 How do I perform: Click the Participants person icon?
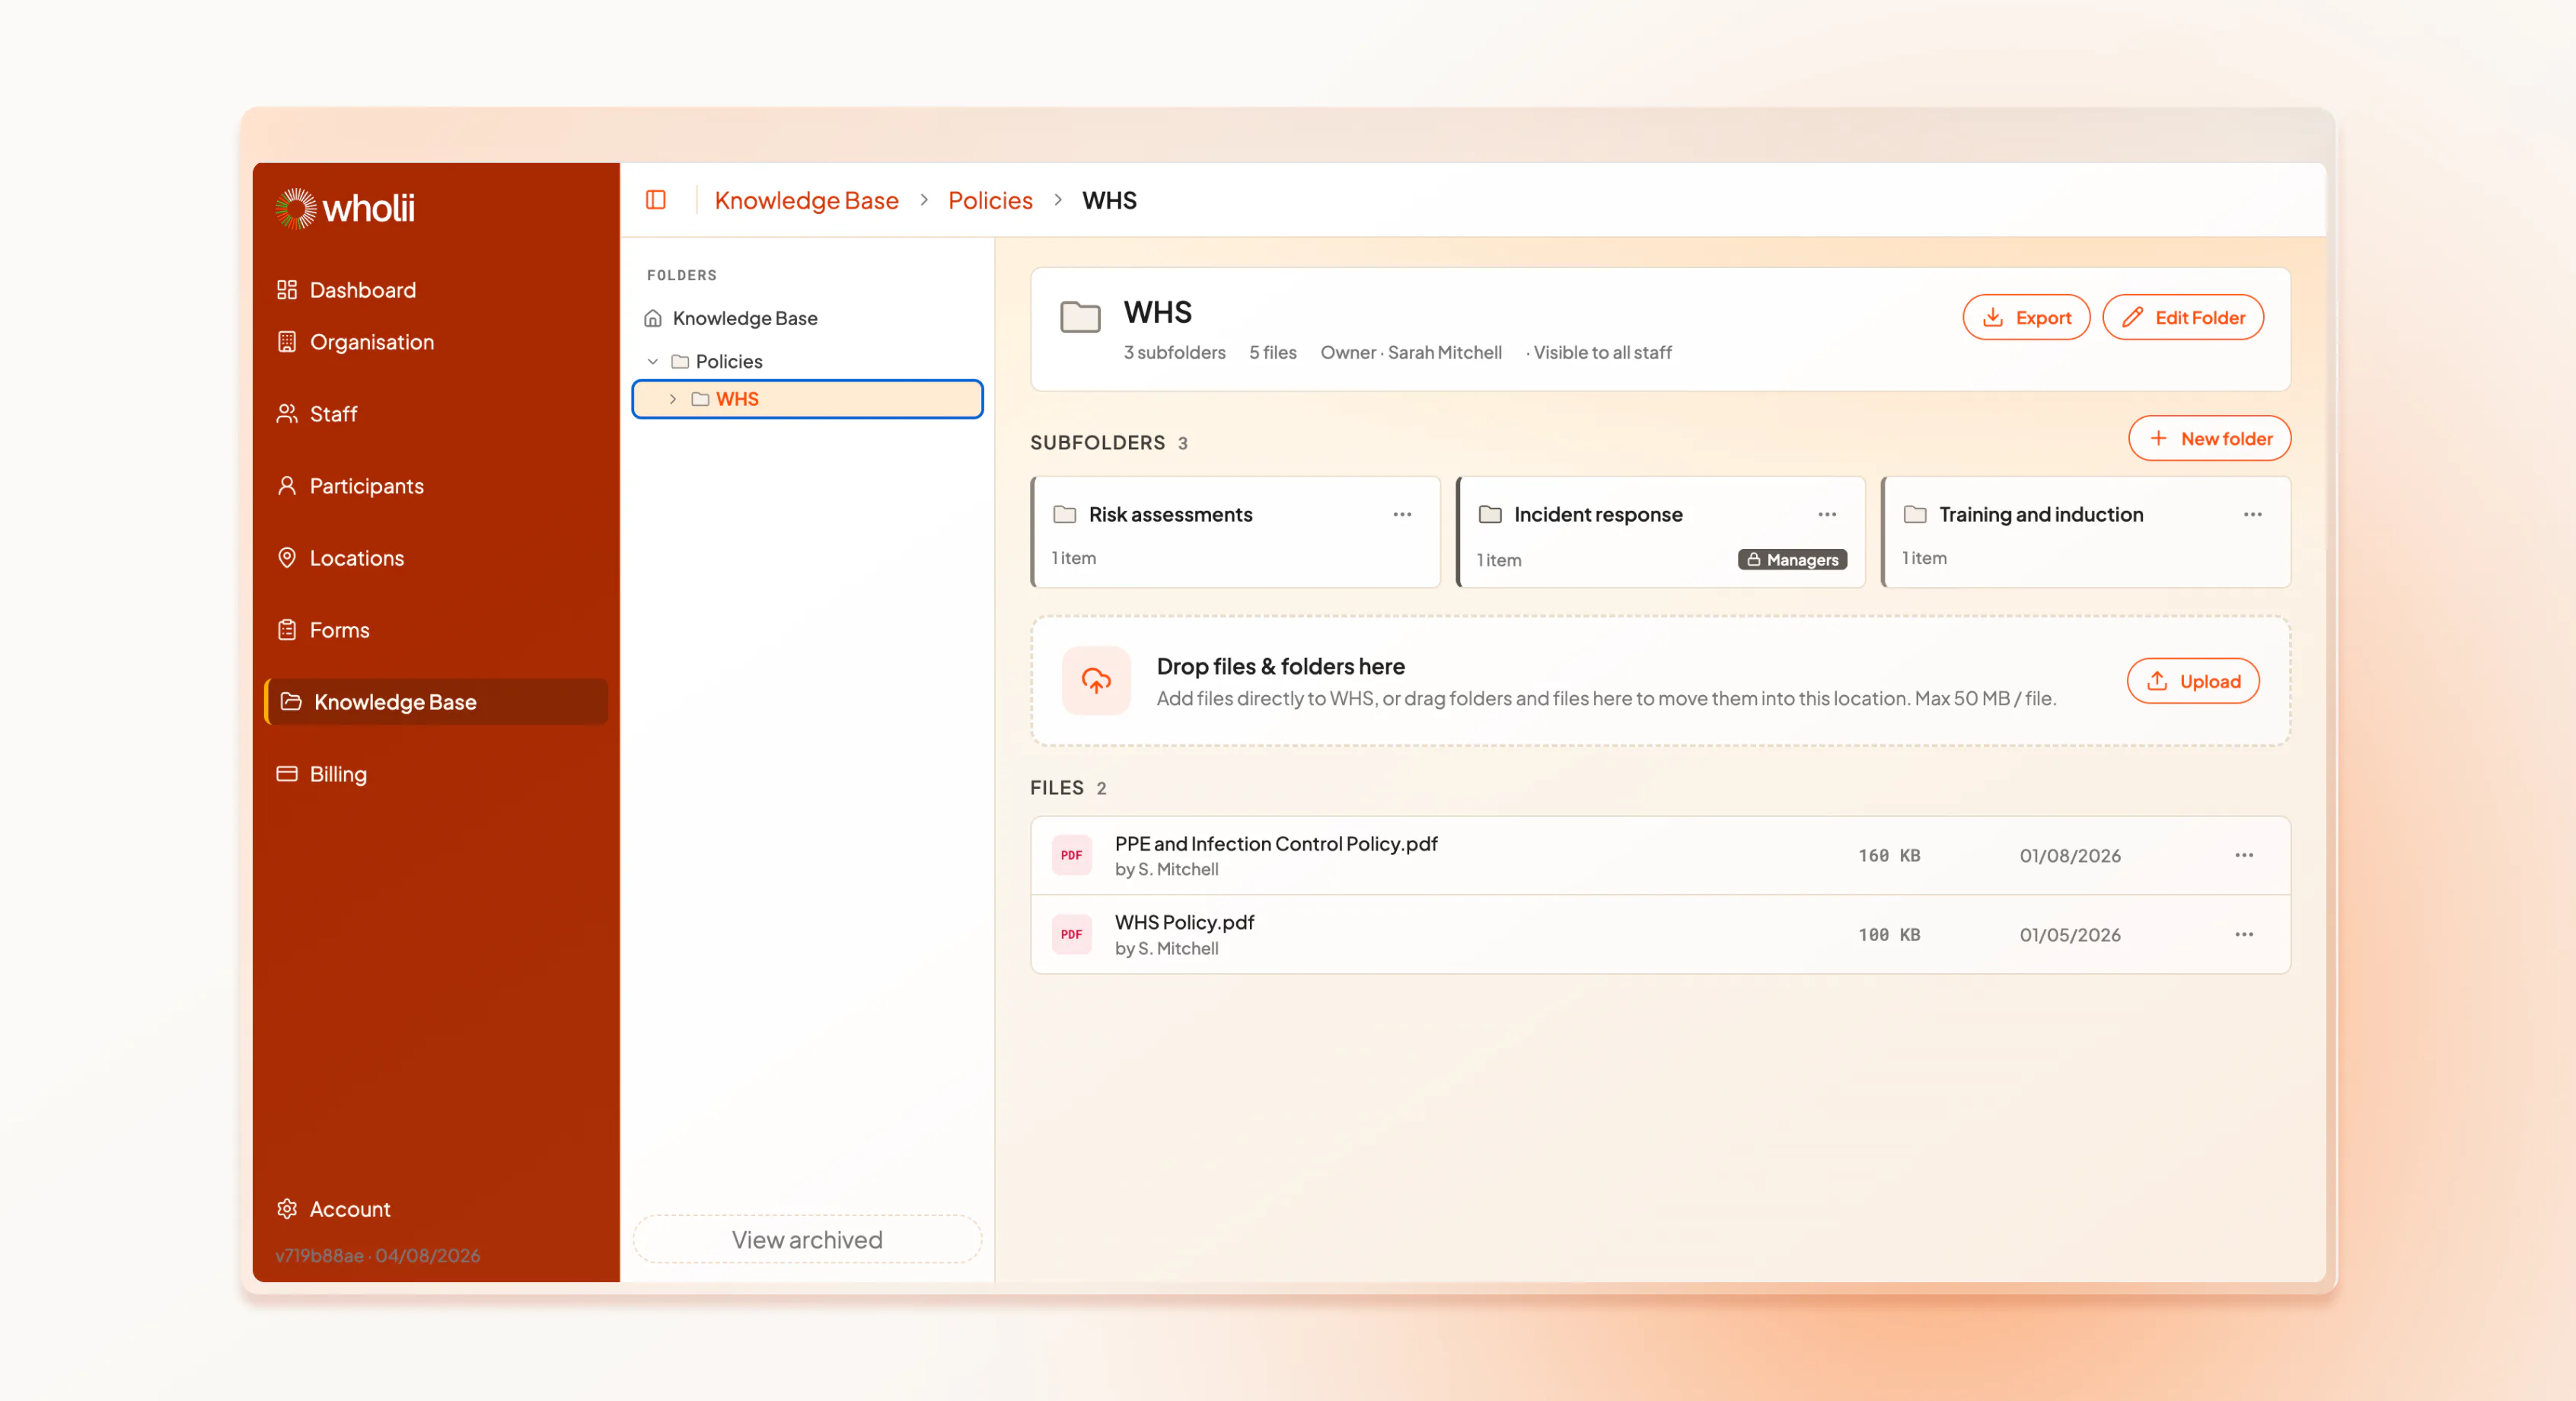(287, 486)
